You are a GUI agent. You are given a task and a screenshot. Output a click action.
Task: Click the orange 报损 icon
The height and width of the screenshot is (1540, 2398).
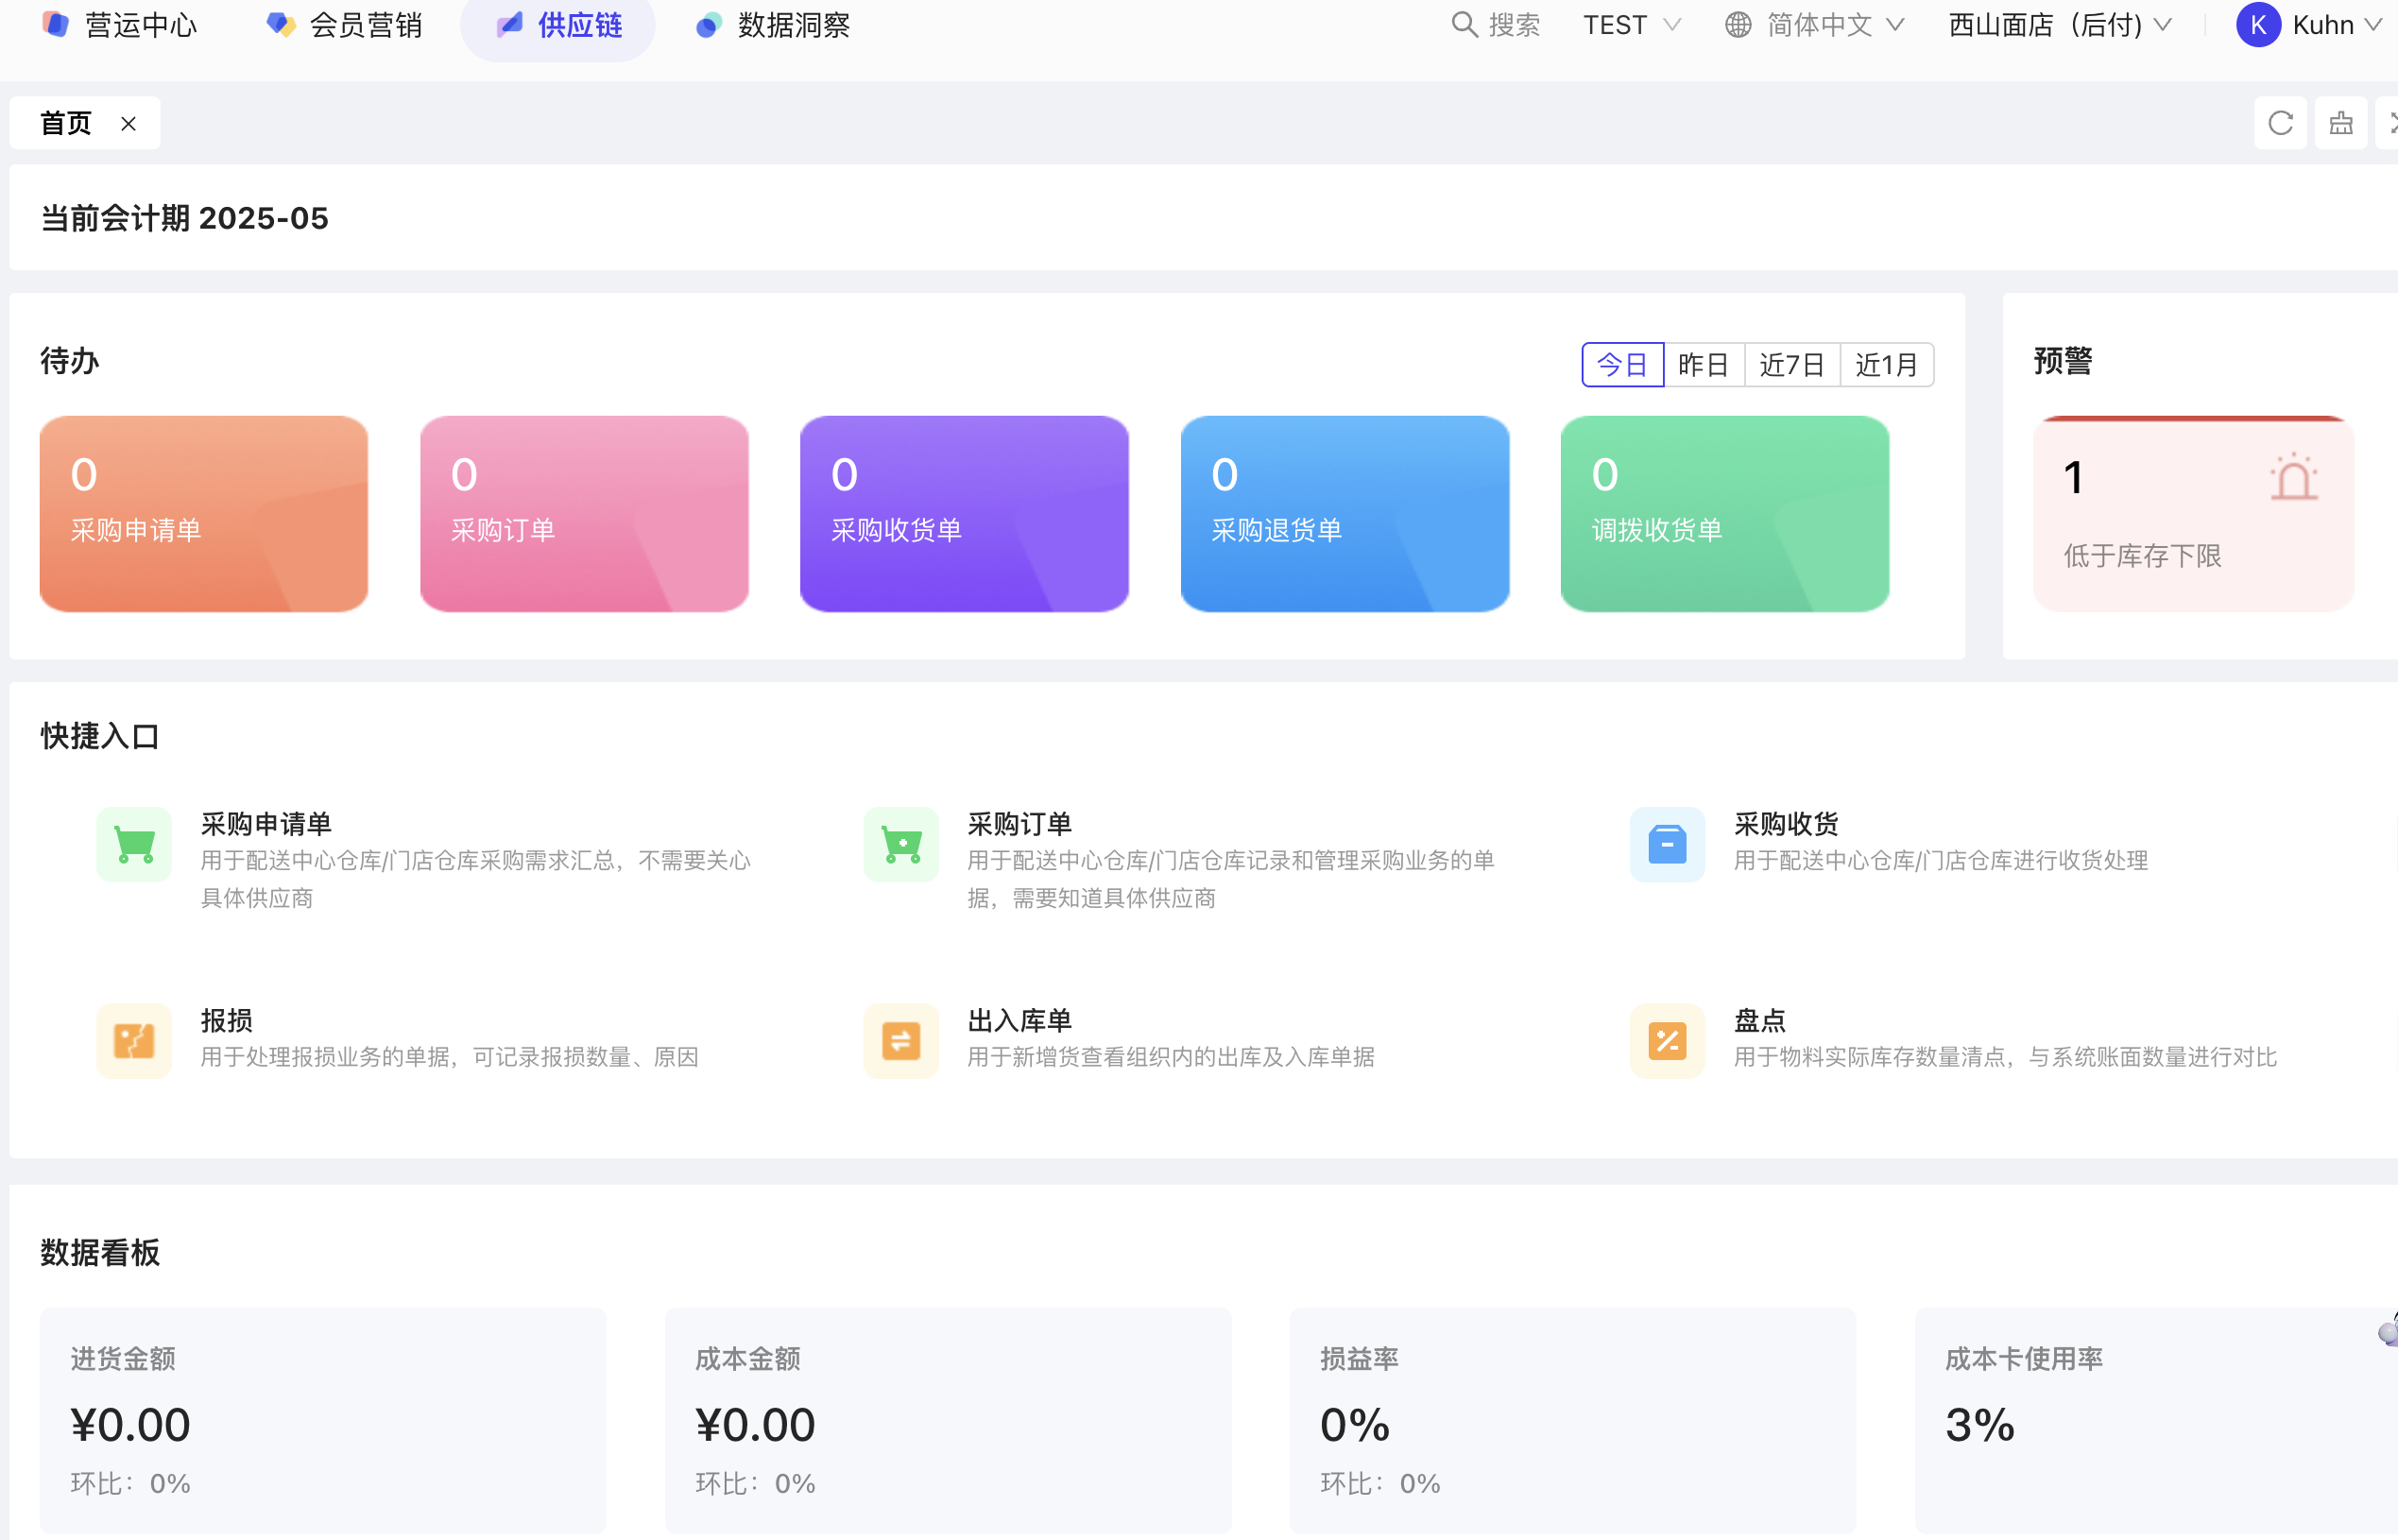pos(134,1041)
